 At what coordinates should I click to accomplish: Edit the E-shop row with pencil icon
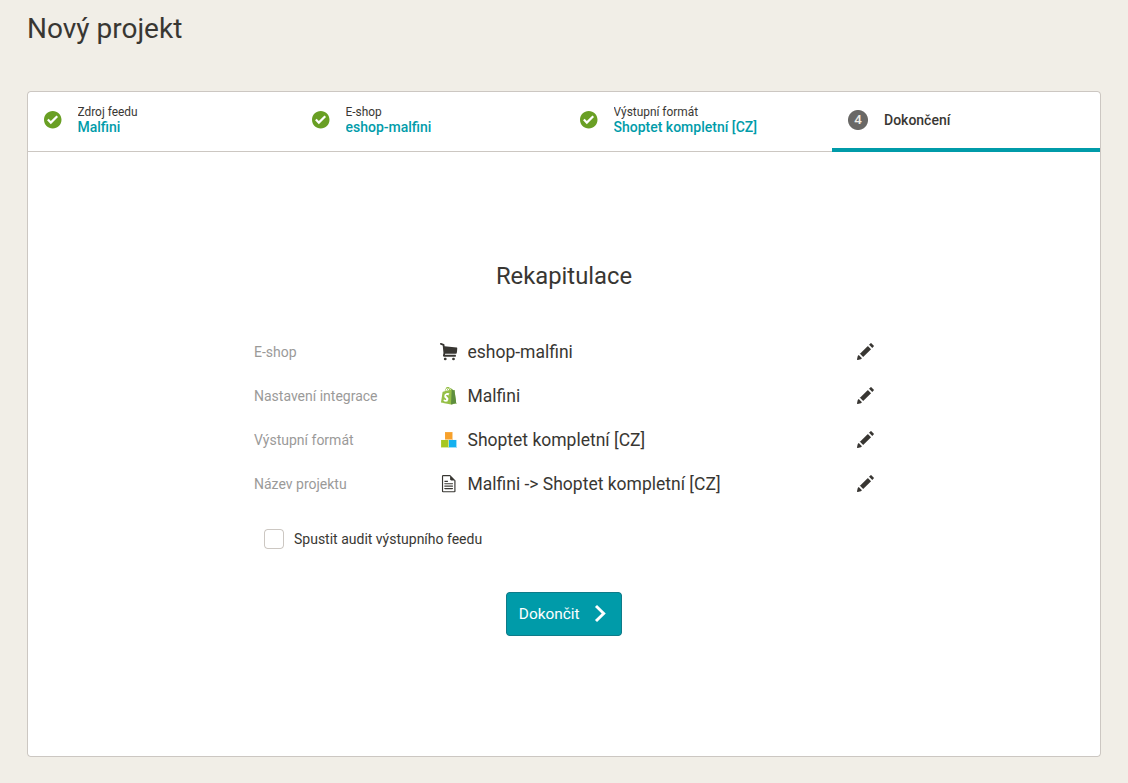pos(865,352)
